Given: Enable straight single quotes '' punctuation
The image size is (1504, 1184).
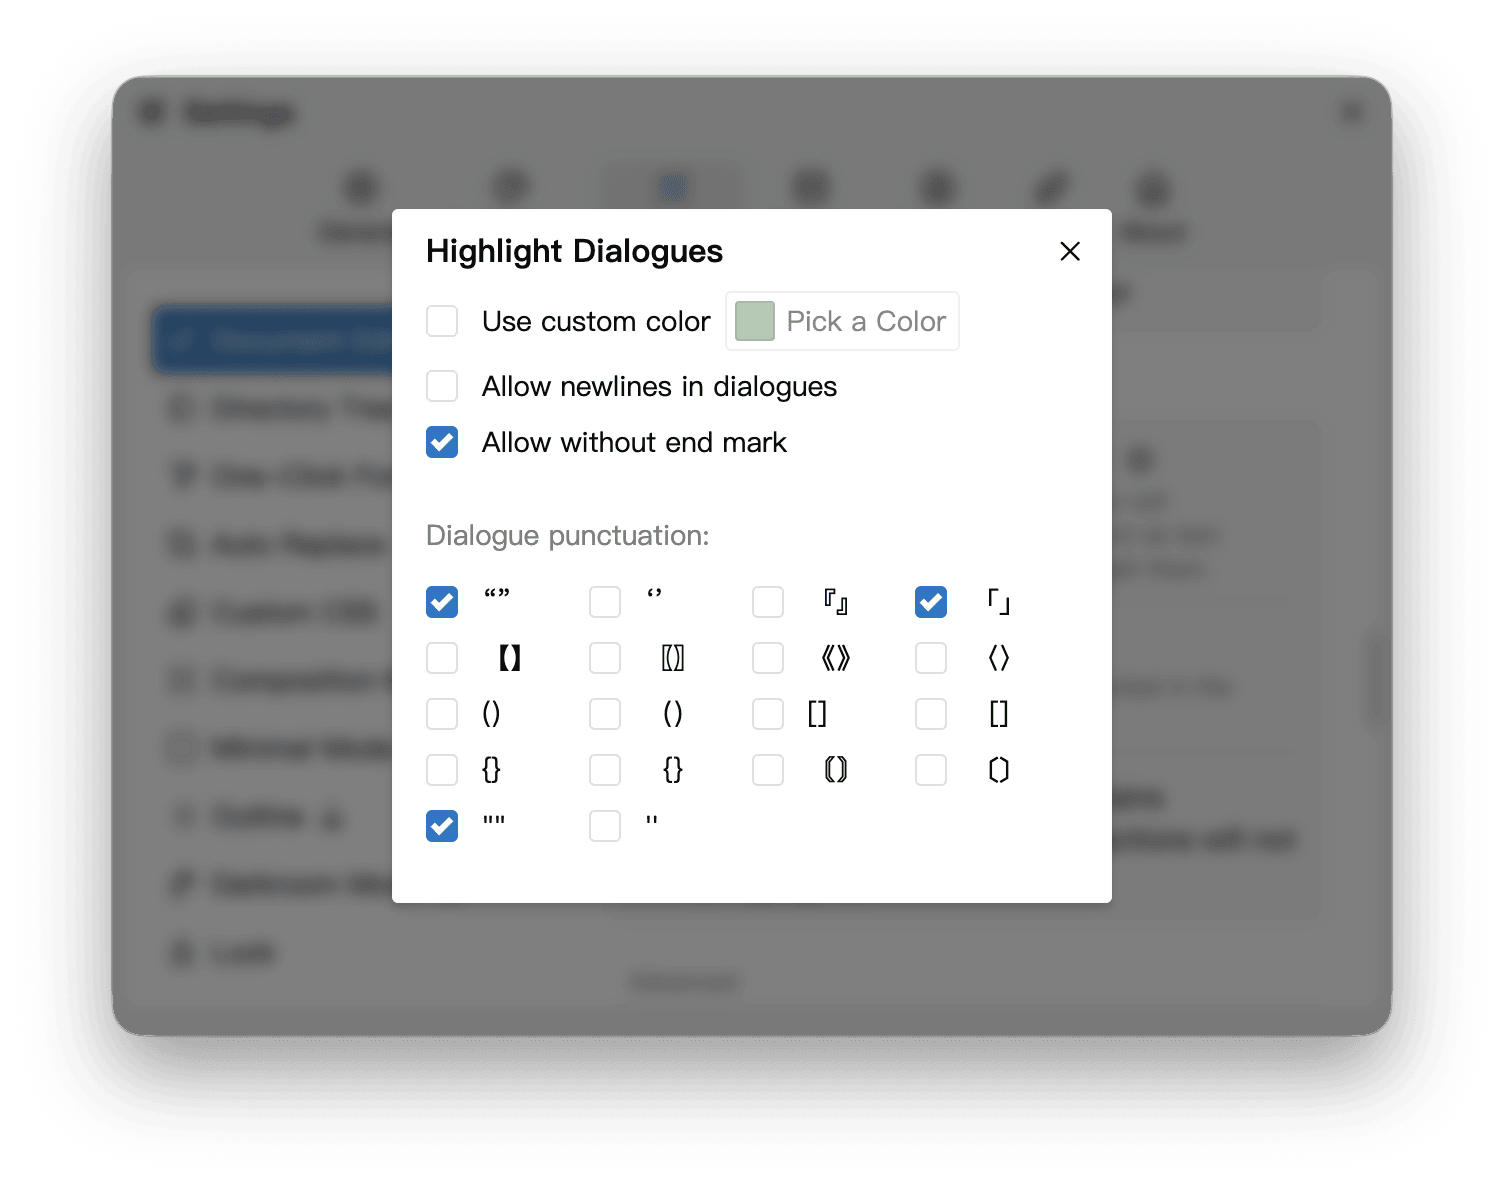Looking at the screenshot, I should click(x=605, y=826).
